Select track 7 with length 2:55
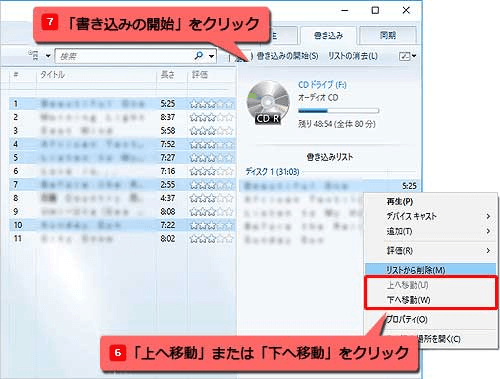This screenshot has width=500, height=379. (122, 185)
